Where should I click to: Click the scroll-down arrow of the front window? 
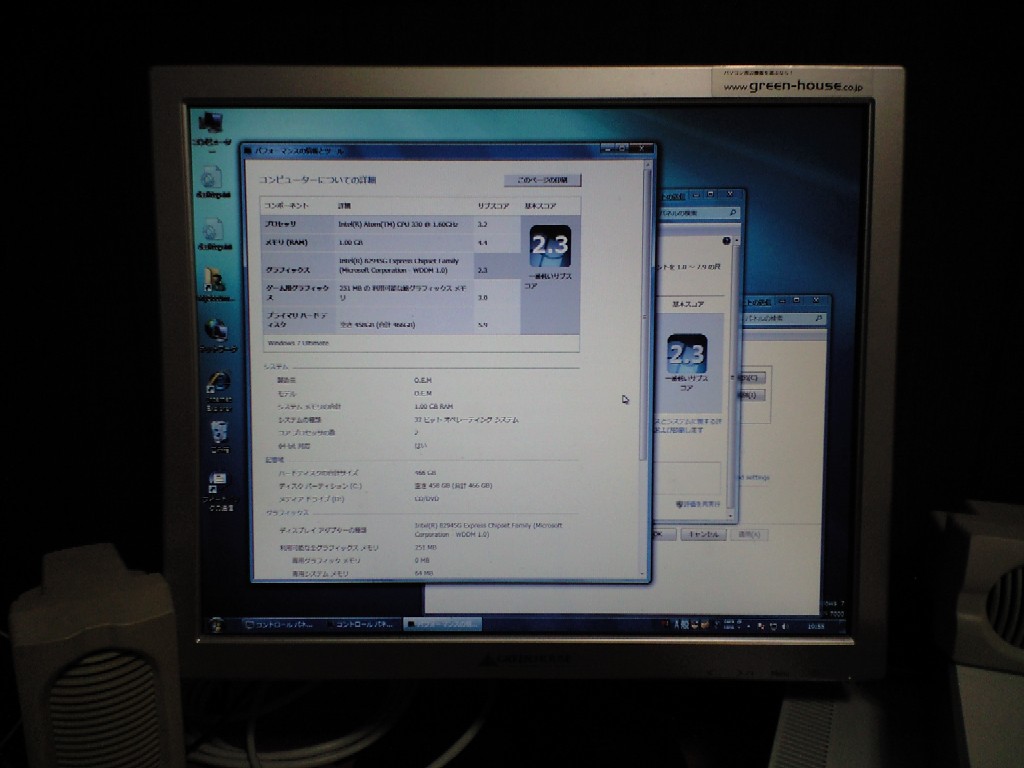point(644,574)
